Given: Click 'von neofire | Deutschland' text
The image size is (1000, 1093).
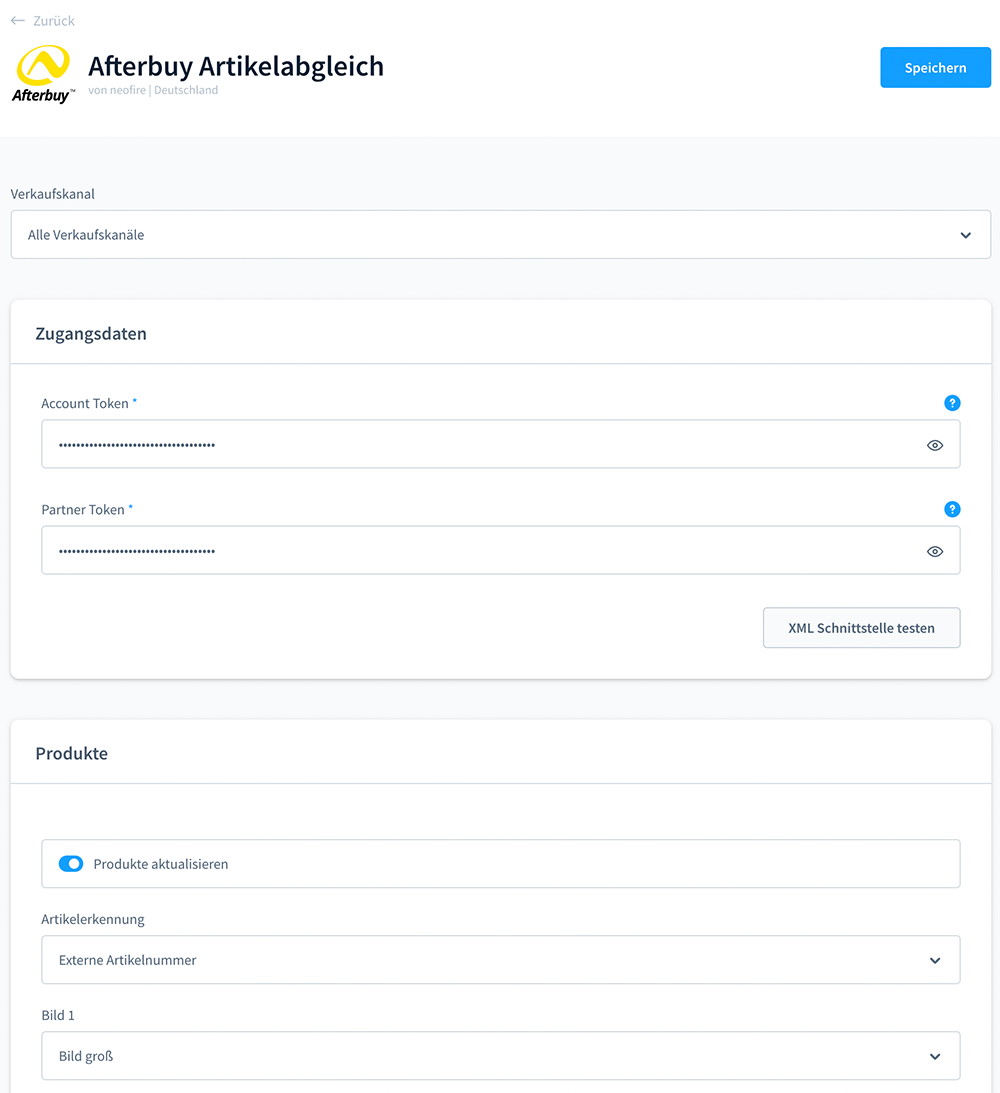Looking at the screenshot, I should click(153, 90).
